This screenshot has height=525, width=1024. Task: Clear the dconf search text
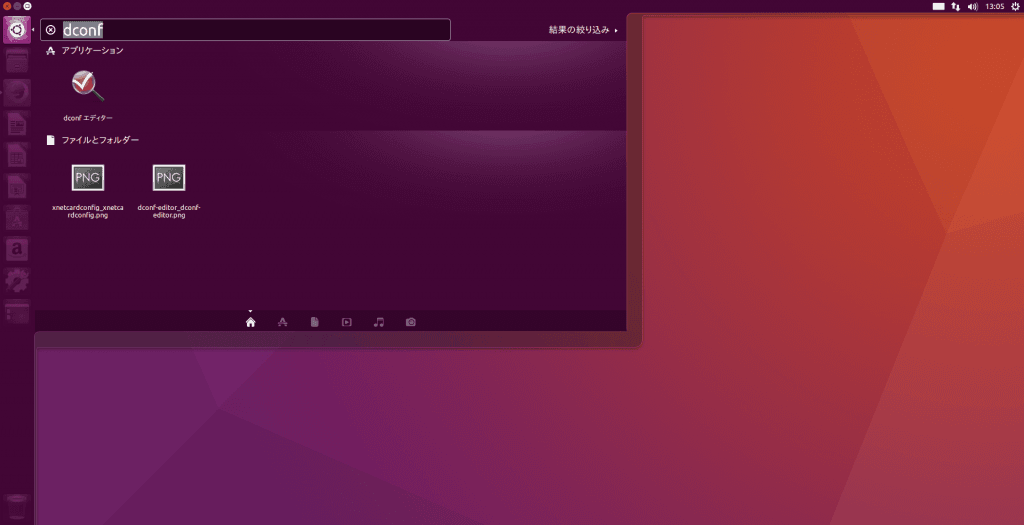click(x=51, y=29)
